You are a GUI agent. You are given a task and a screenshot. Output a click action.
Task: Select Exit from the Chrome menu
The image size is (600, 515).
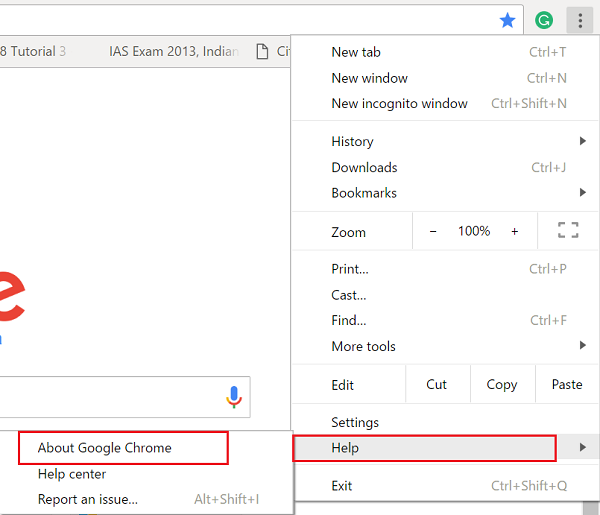pos(445,486)
